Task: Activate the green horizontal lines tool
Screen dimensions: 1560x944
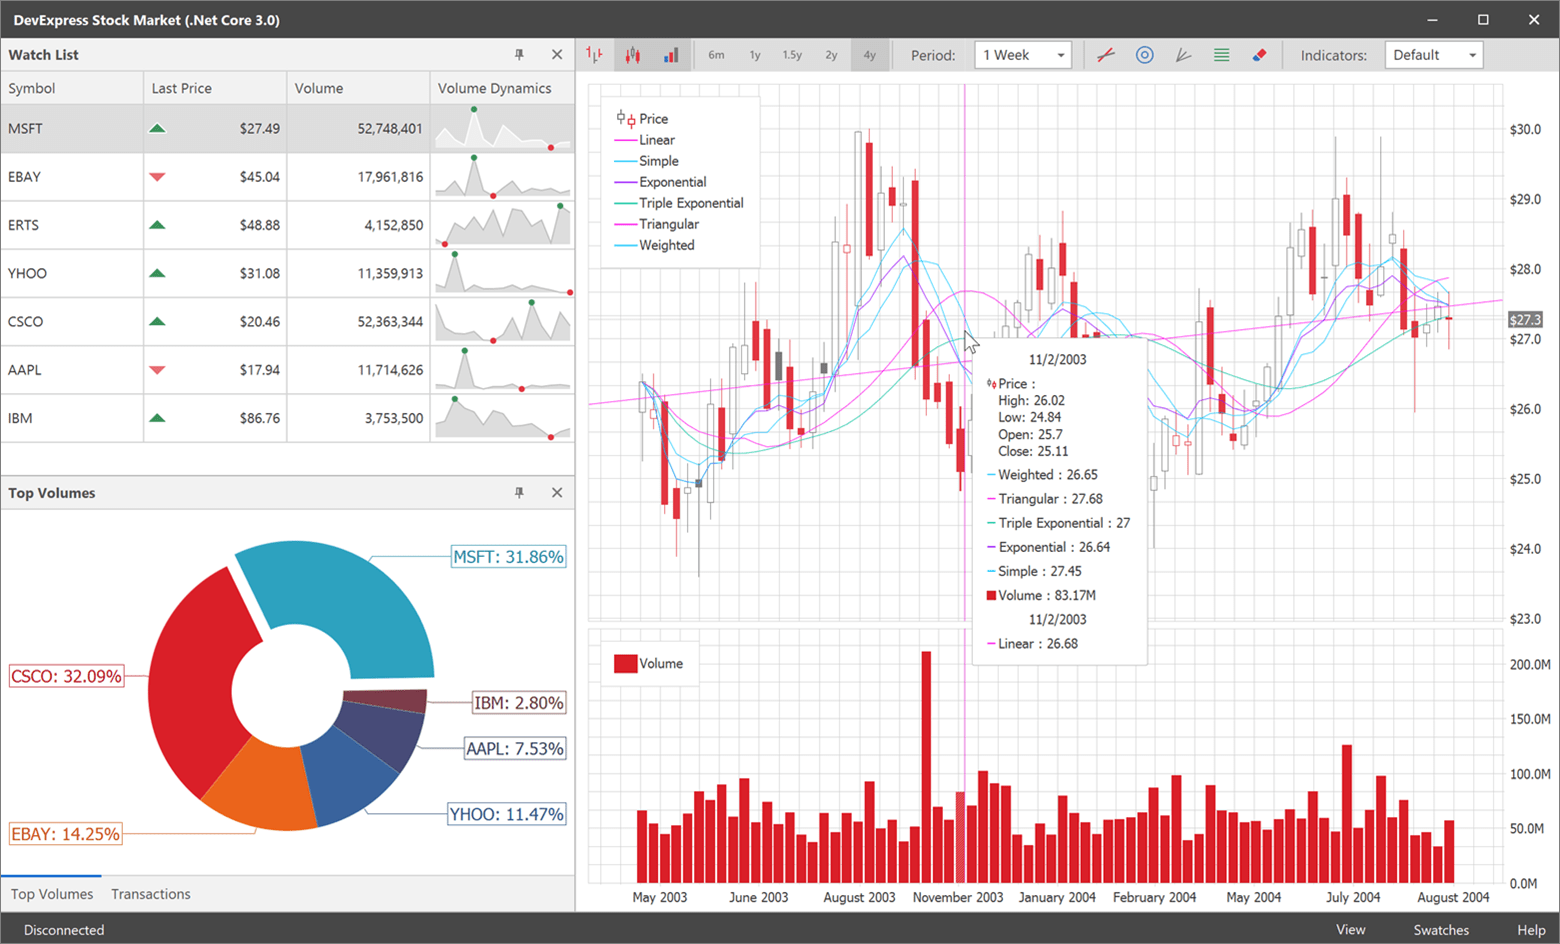Action: [x=1222, y=55]
